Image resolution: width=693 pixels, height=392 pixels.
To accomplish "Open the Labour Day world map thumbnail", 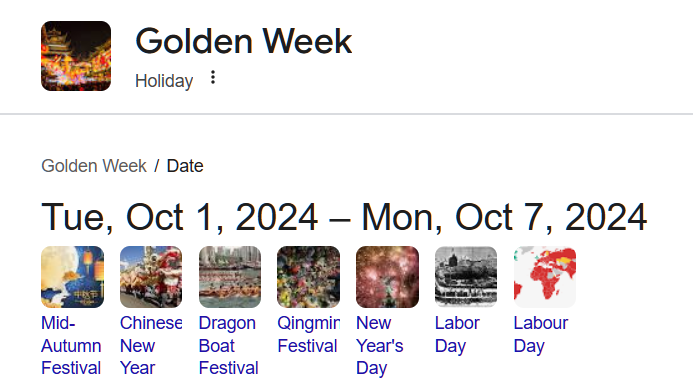I will coord(545,277).
